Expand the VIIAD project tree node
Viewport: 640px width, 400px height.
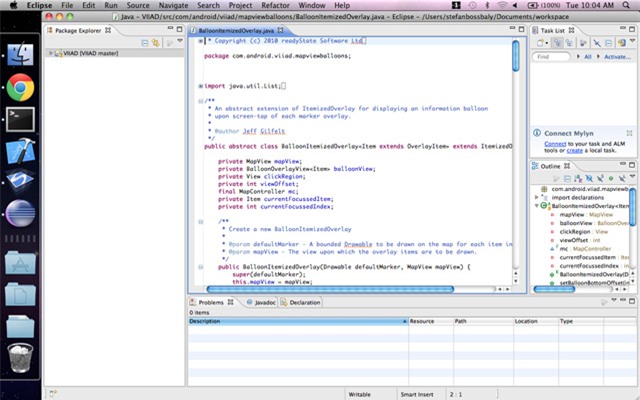53,54
